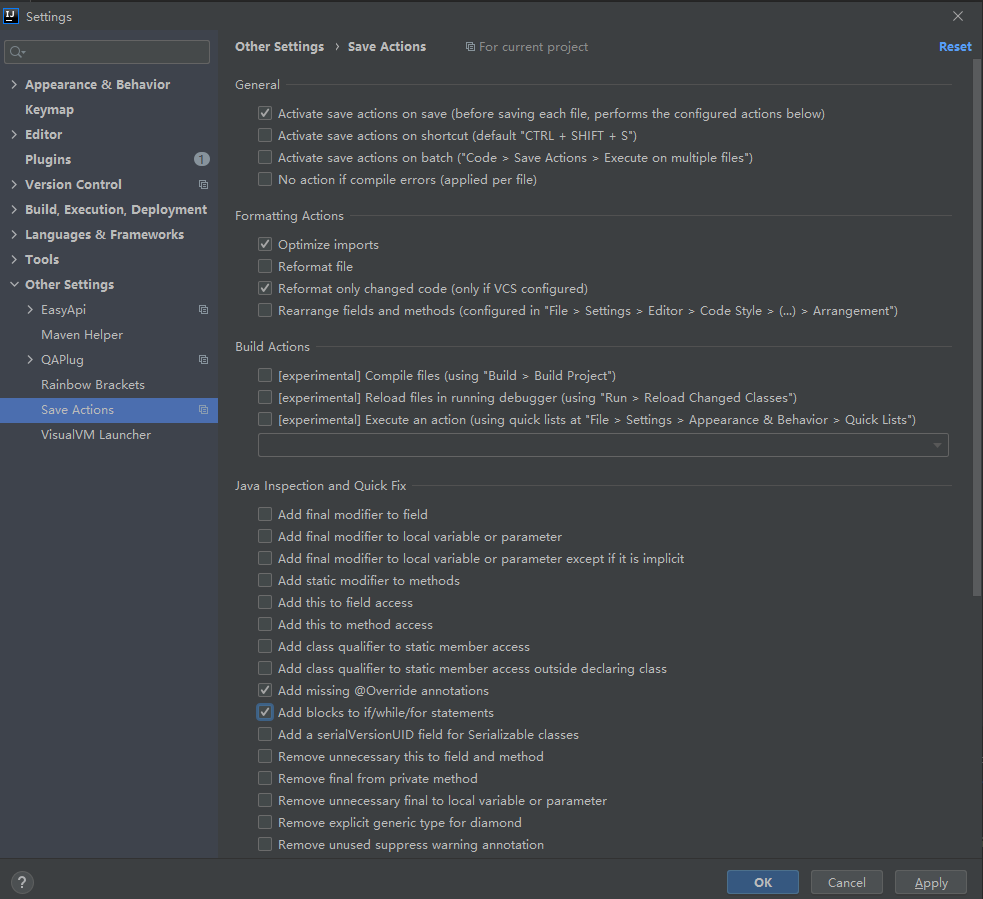Check Add final modifier to local variable or parameter

tap(265, 537)
